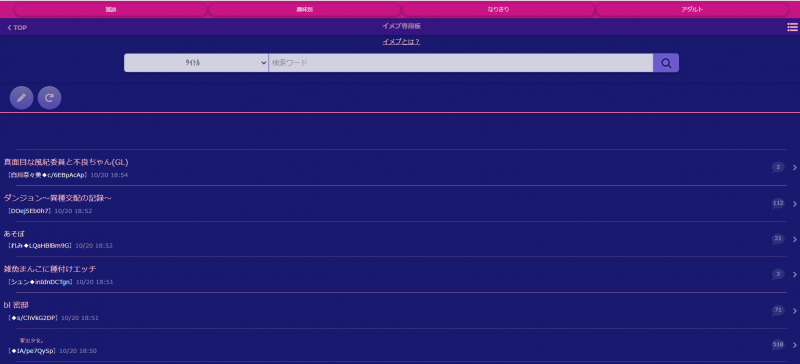This screenshot has width=800, height=364.
Task: Go back via the TOP arrow
Action: click(x=17, y=28)
